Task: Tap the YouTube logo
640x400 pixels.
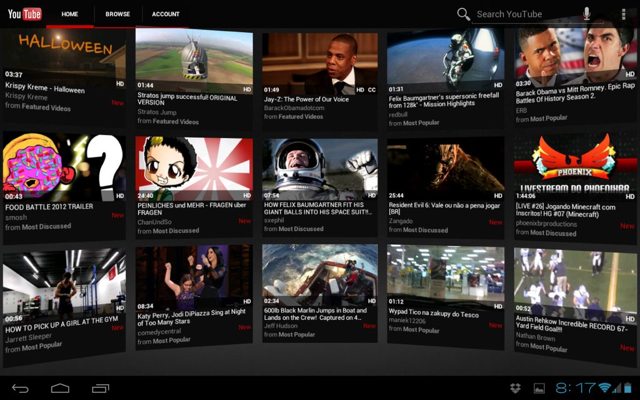Action: [x=24, y=14]
